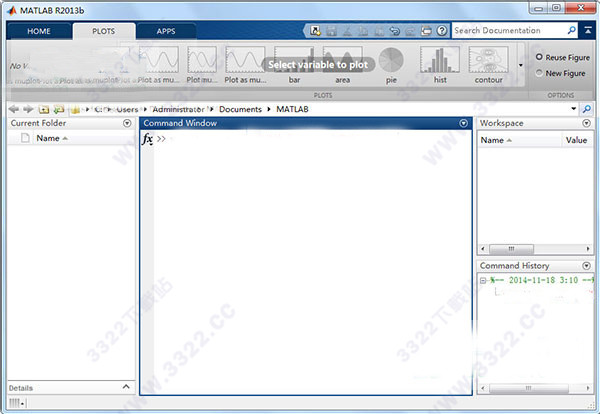The image size is (600, 414).
Task: Sort Current Folder by Name column
Action: click(52, 138)
